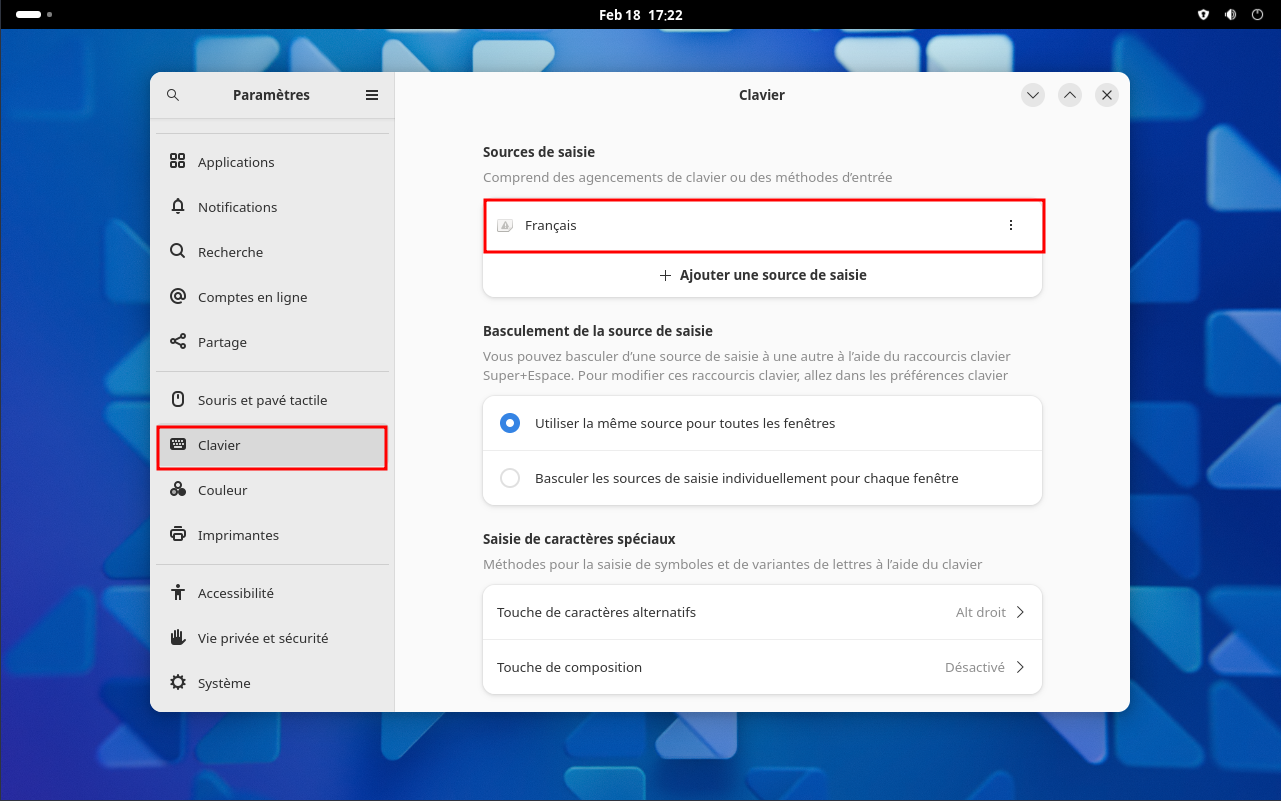Click the Système gear icon
The width and height of the screenshot is (1281, 801).
pyautogui.click(x=178, y=683)
